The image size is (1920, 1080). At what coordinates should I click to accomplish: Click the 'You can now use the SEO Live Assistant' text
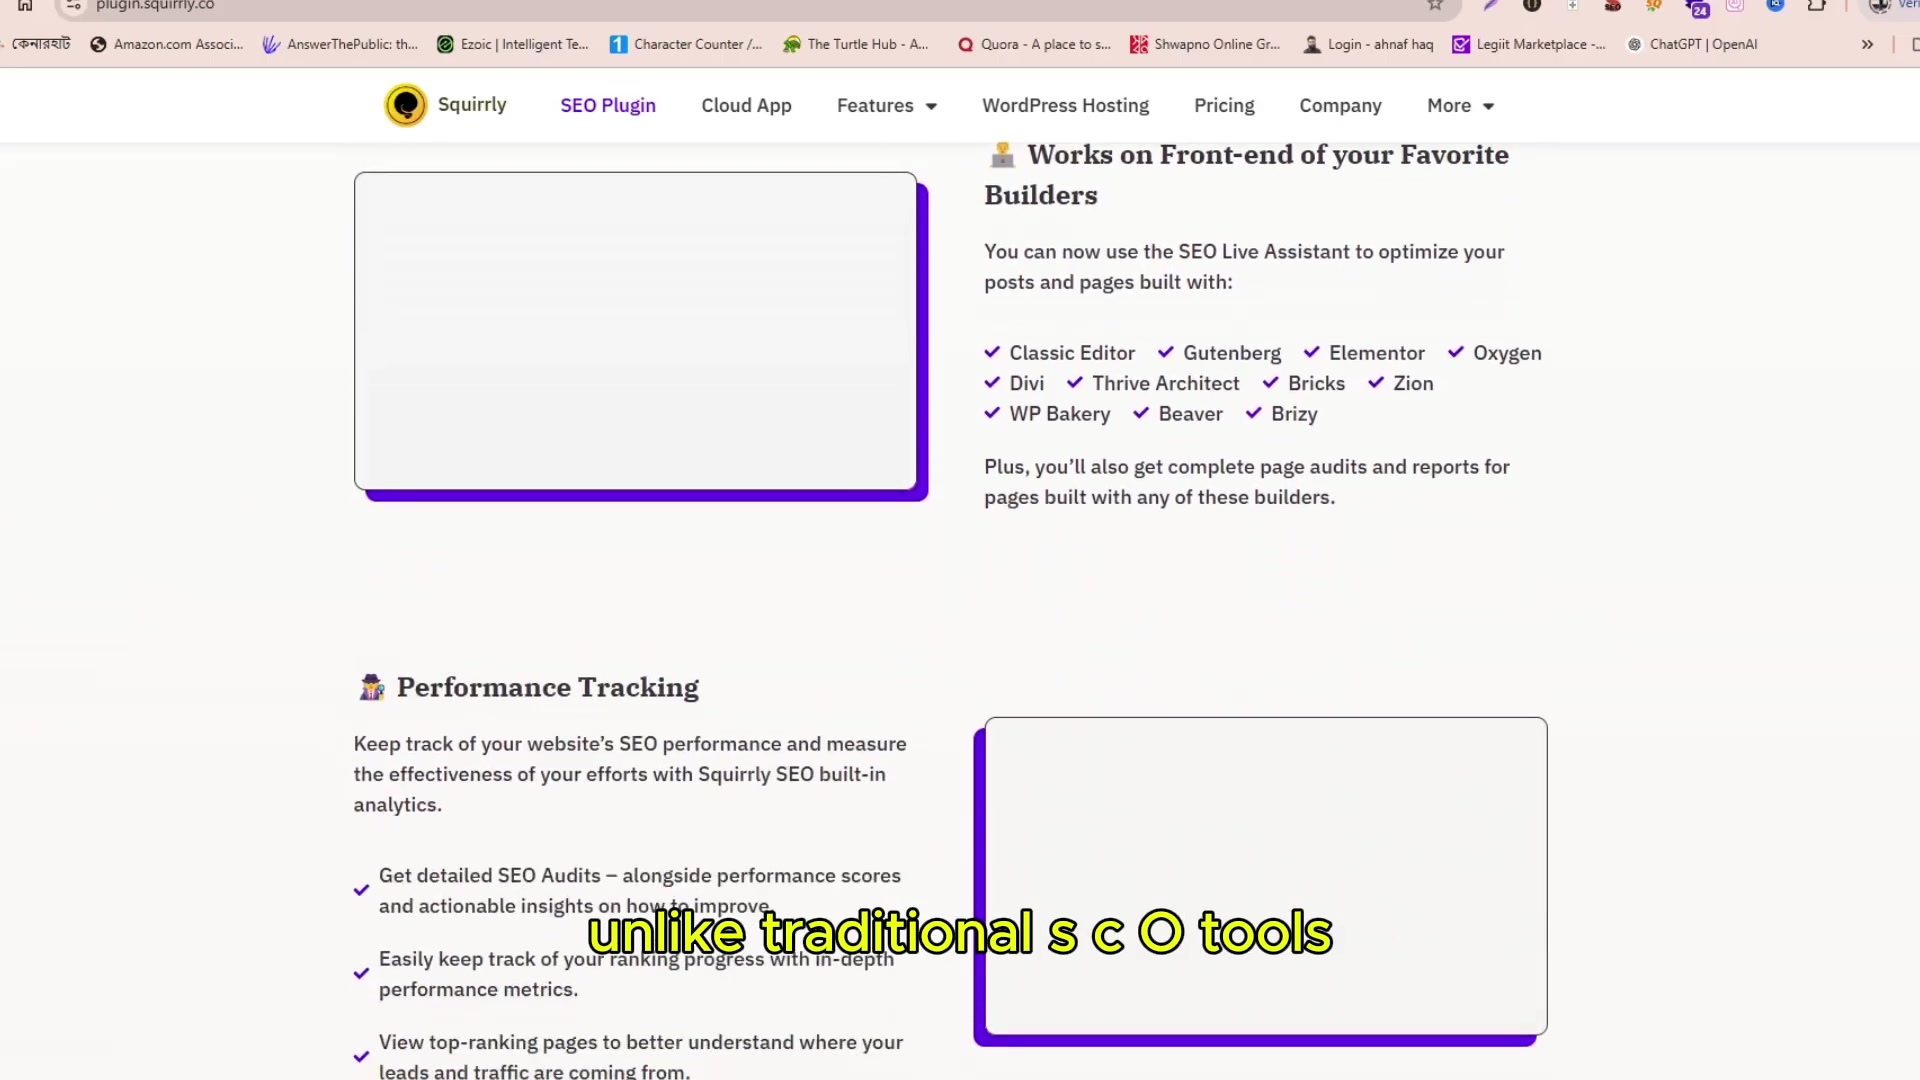click(1244, 267)
